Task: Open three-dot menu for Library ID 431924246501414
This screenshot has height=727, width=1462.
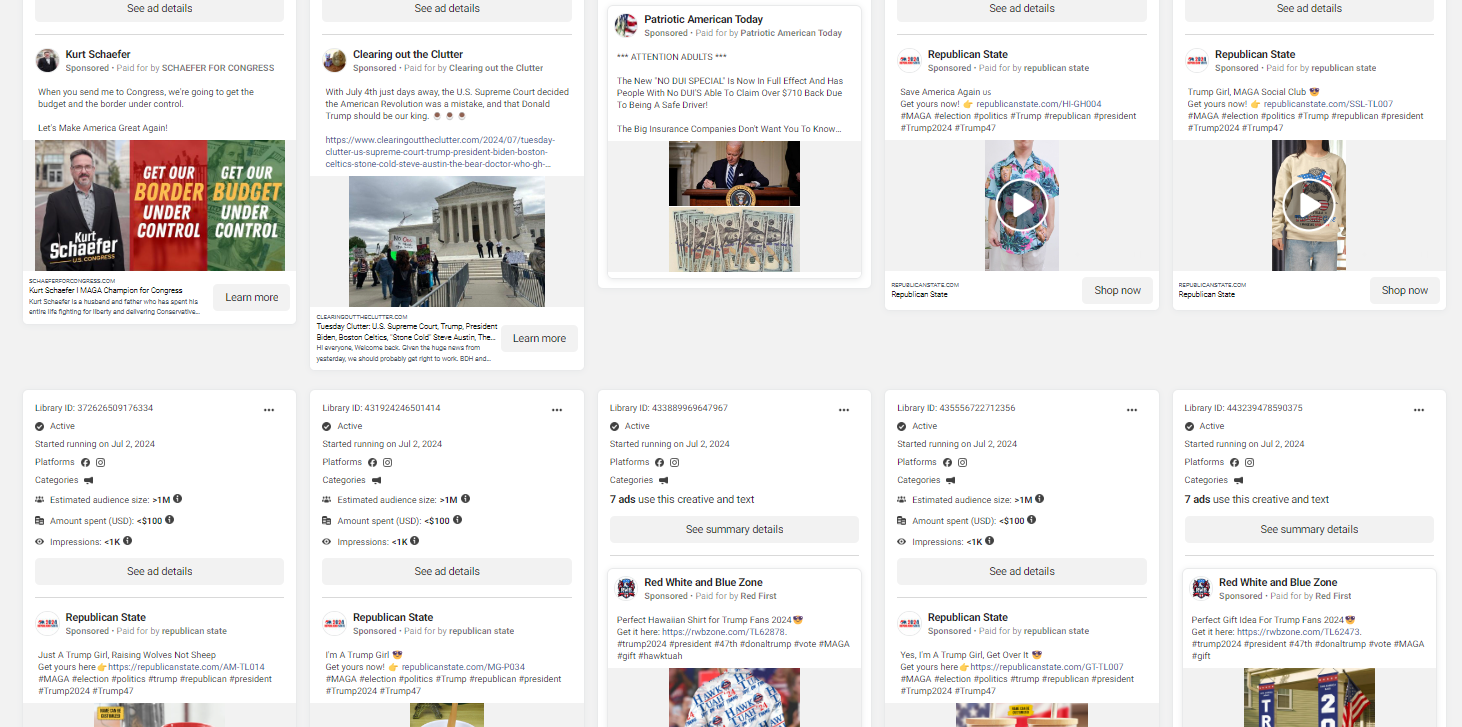Action: 557,410
